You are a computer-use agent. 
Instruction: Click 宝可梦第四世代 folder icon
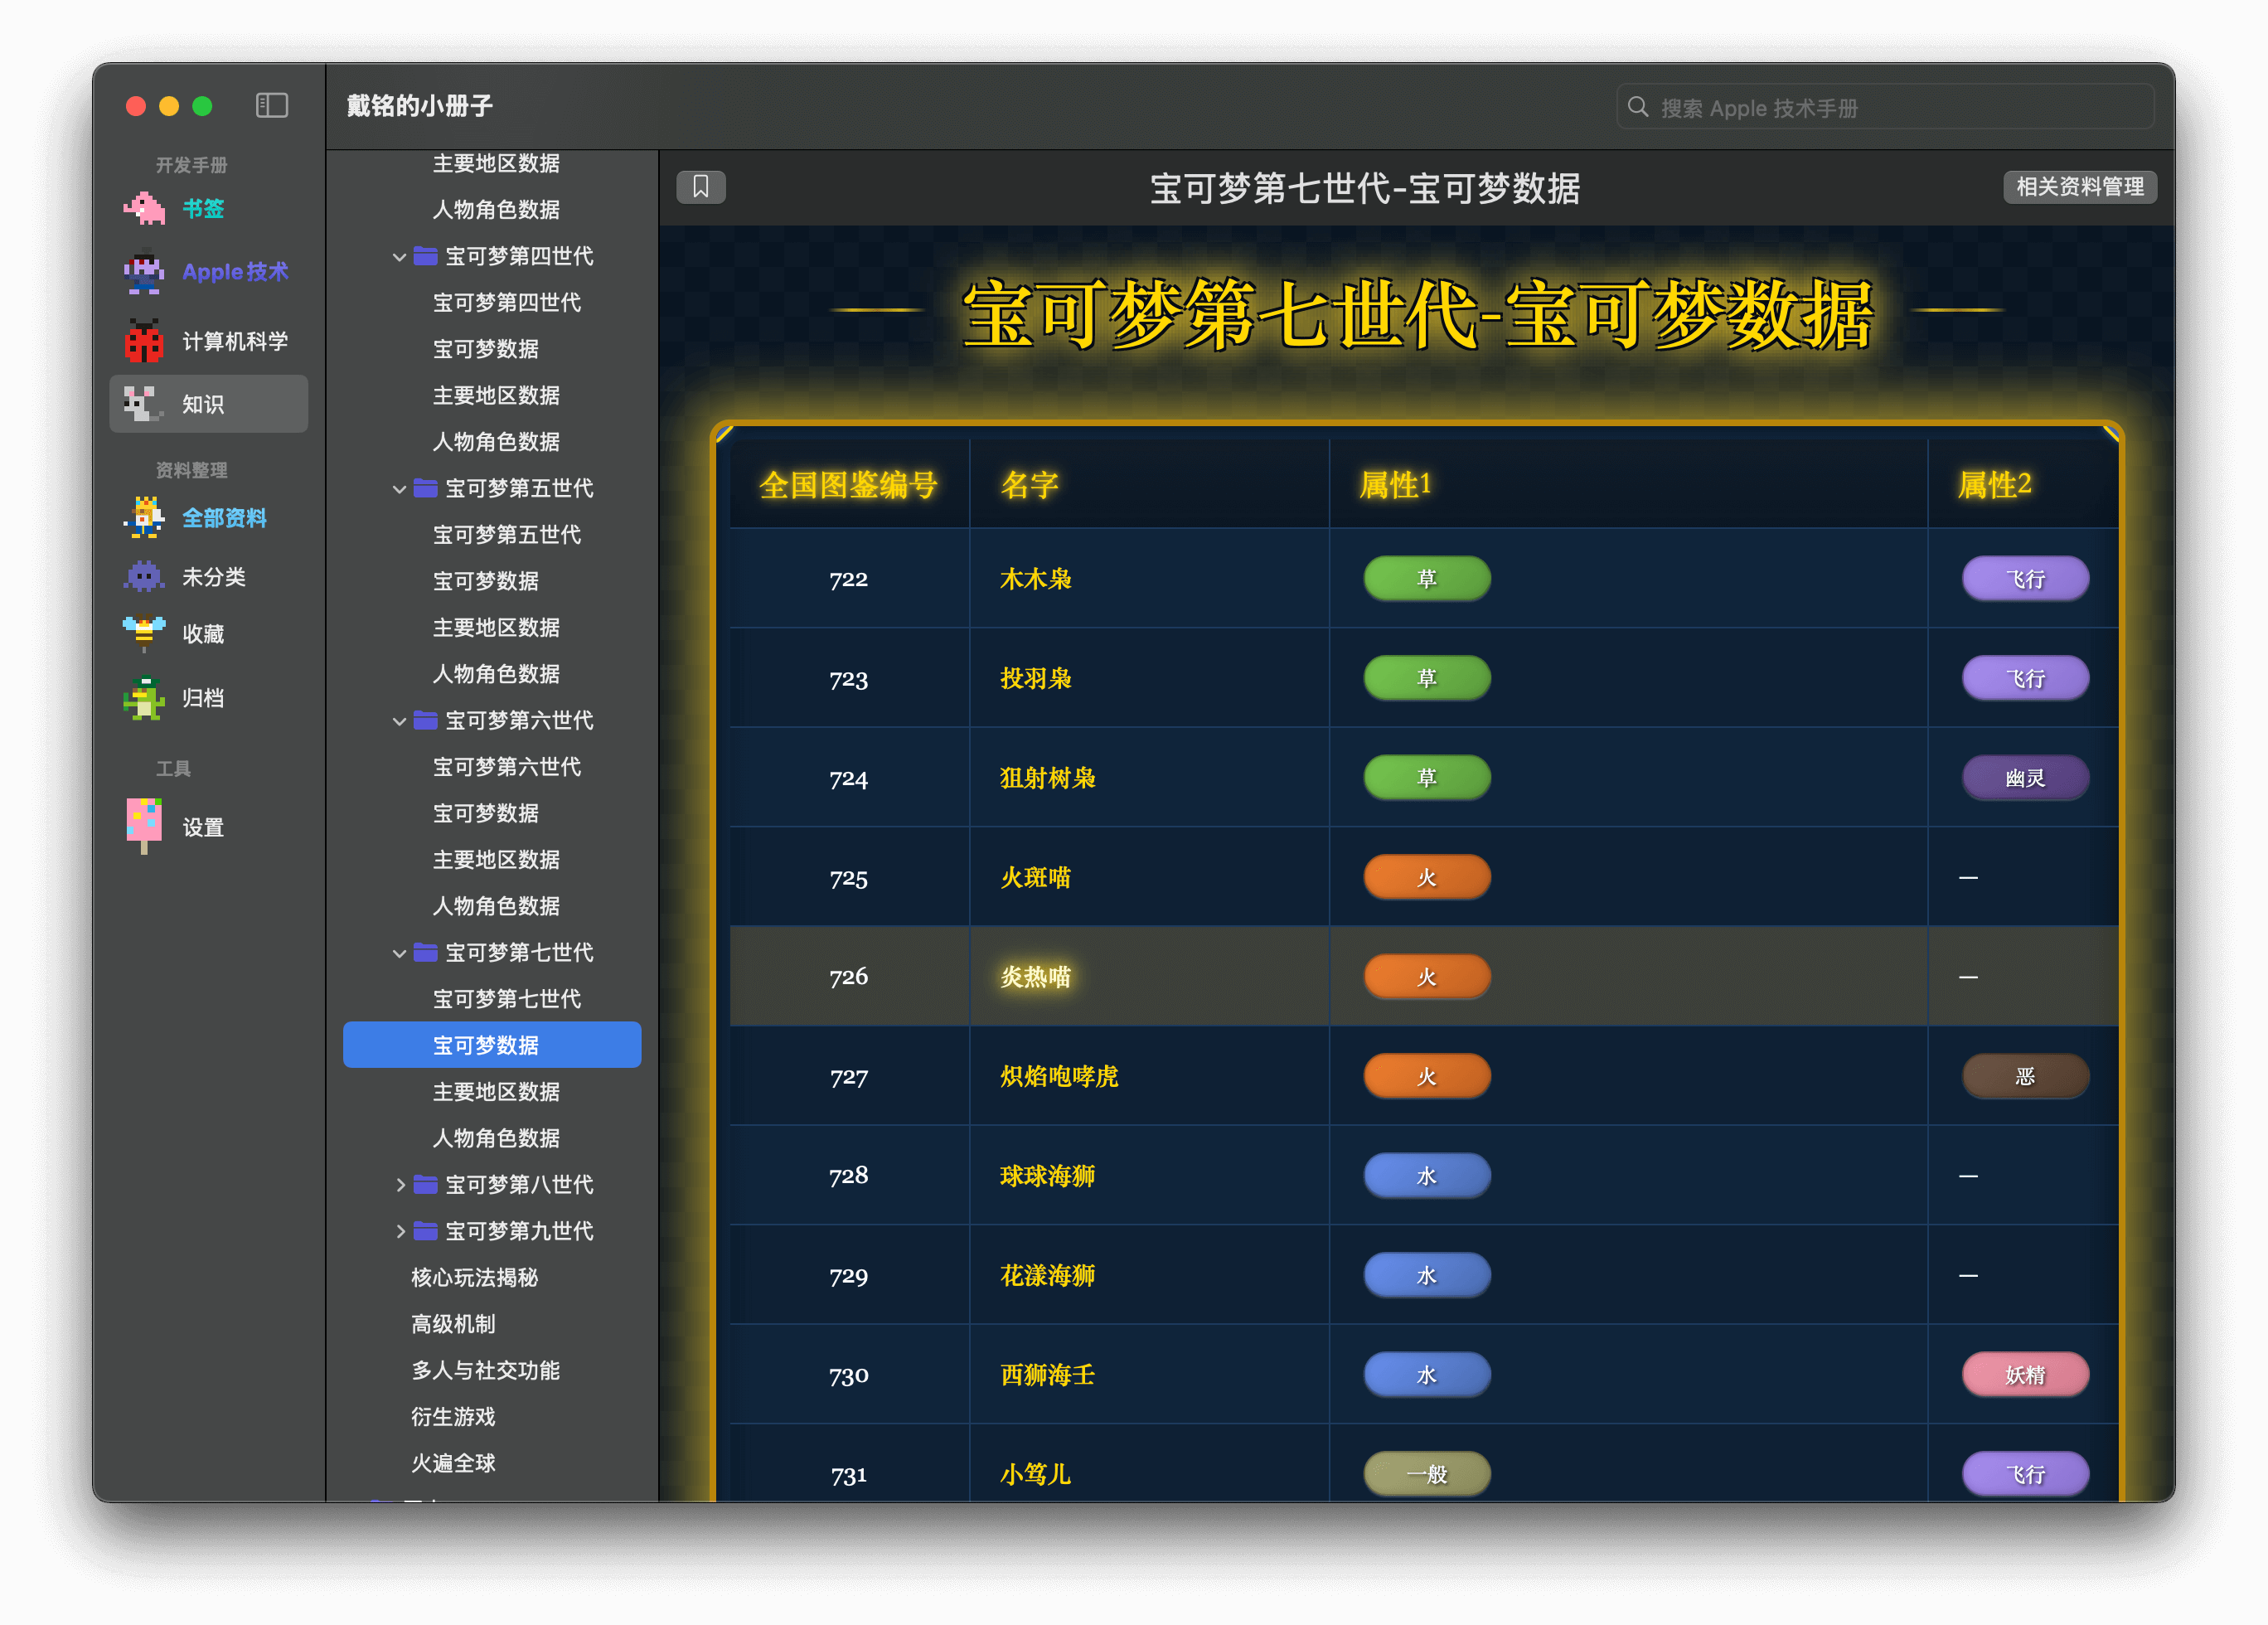tap(426, 256)
